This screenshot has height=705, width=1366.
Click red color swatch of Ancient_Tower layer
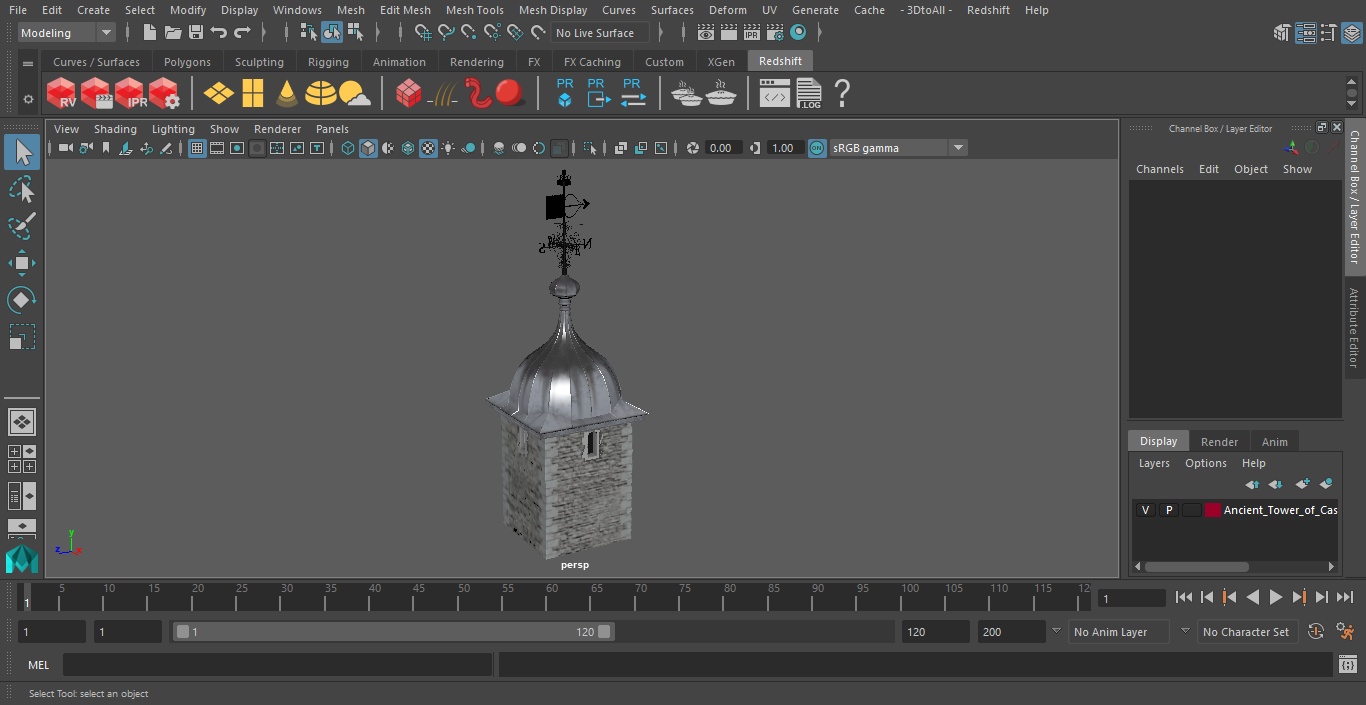pos(1213,510)
